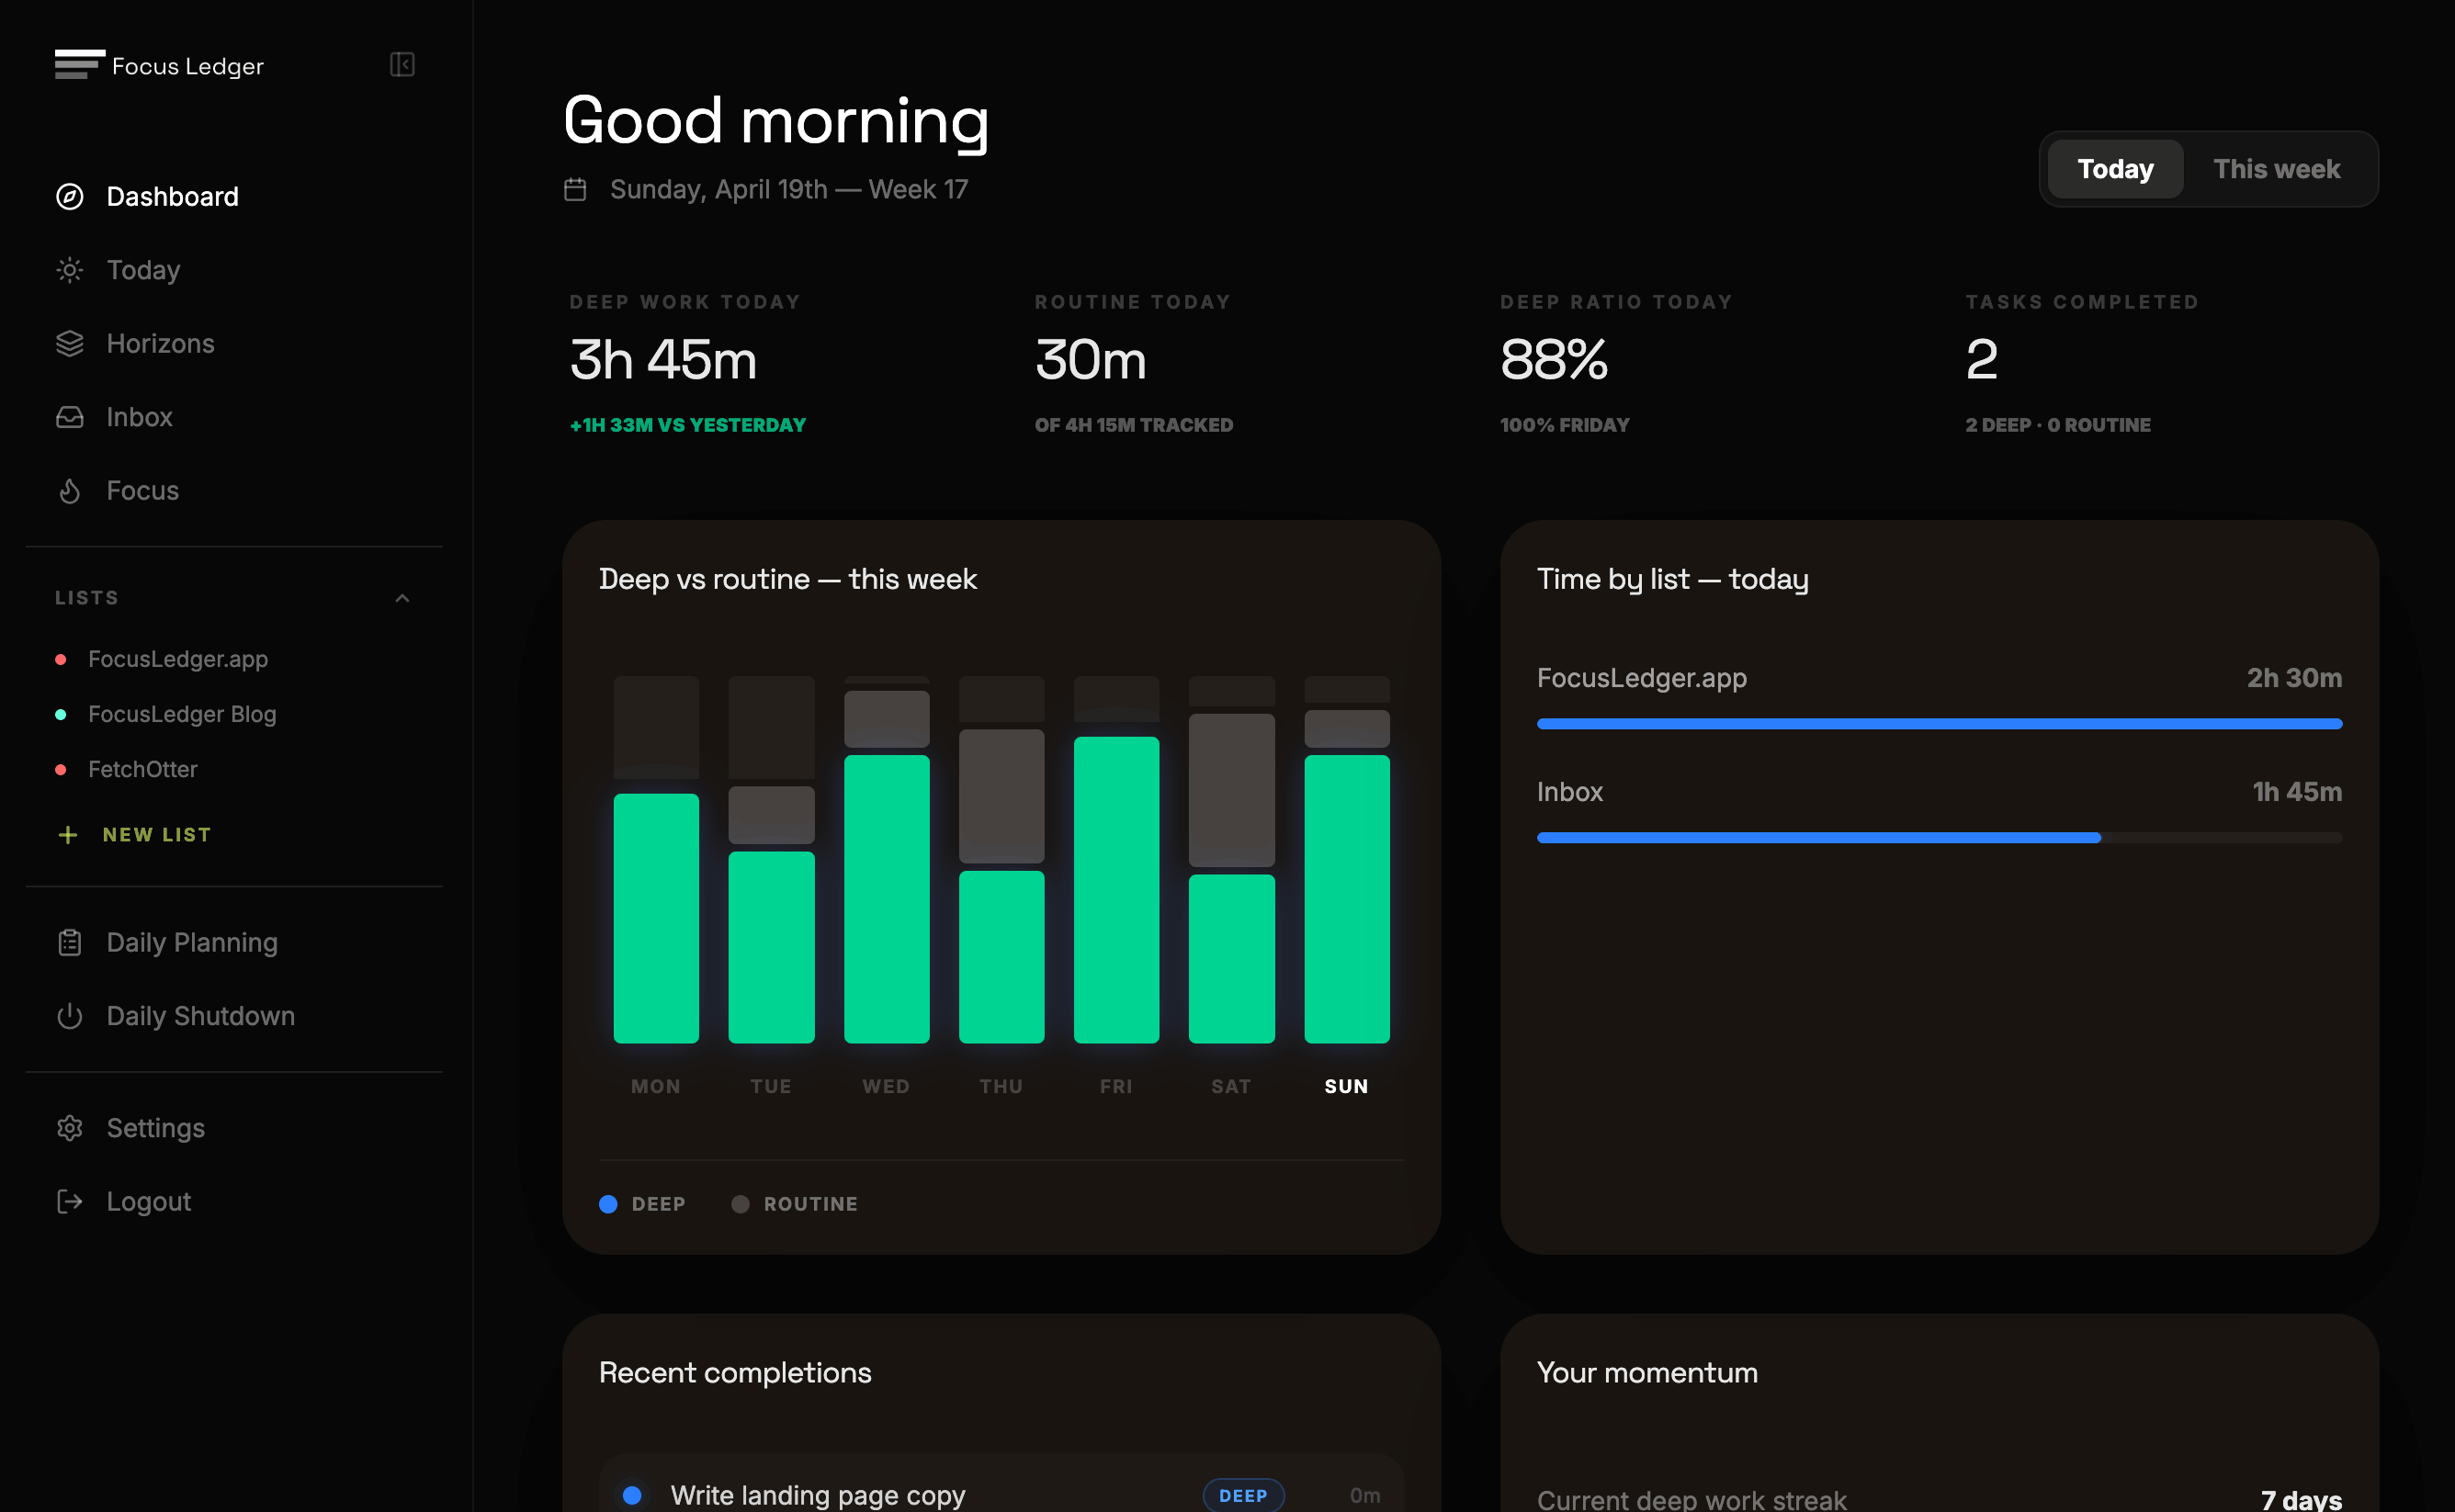The image size is (2455, 1512).
Task: Select the Dashboard compass icon
Action: pyautogui.click(x=68, y=197)
